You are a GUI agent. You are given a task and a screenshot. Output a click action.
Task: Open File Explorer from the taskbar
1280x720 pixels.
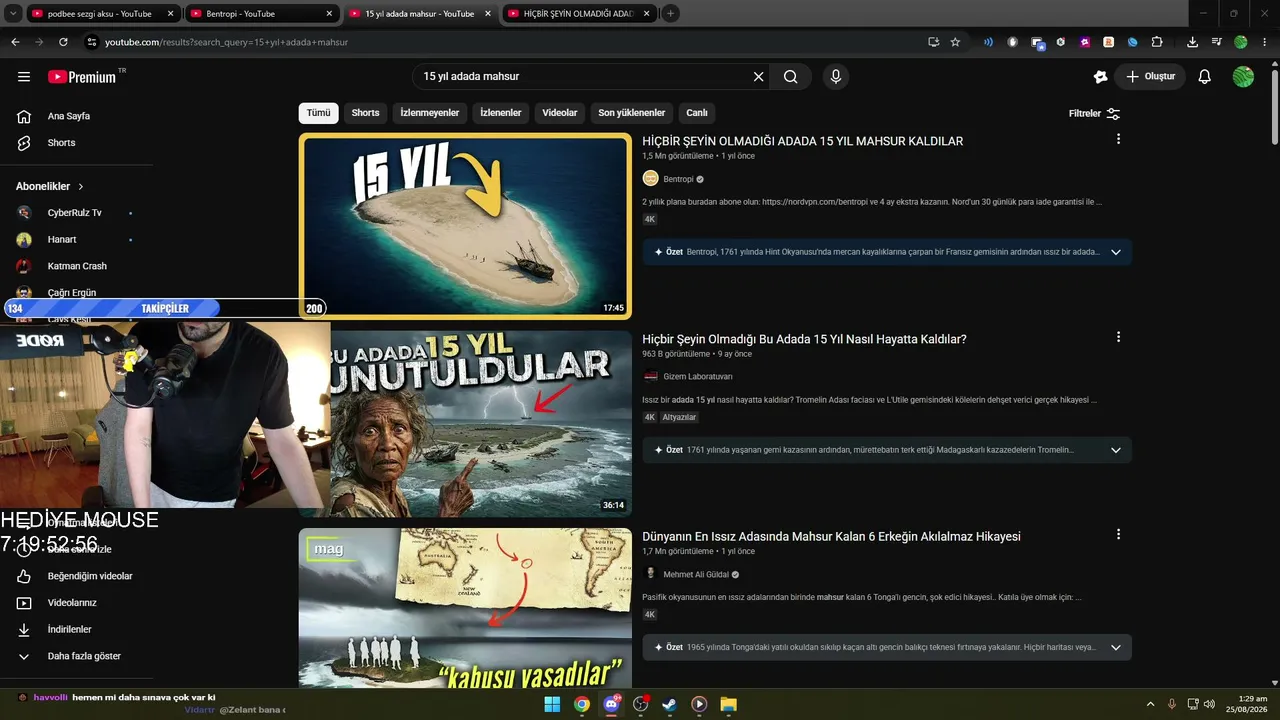click(728, 704)
